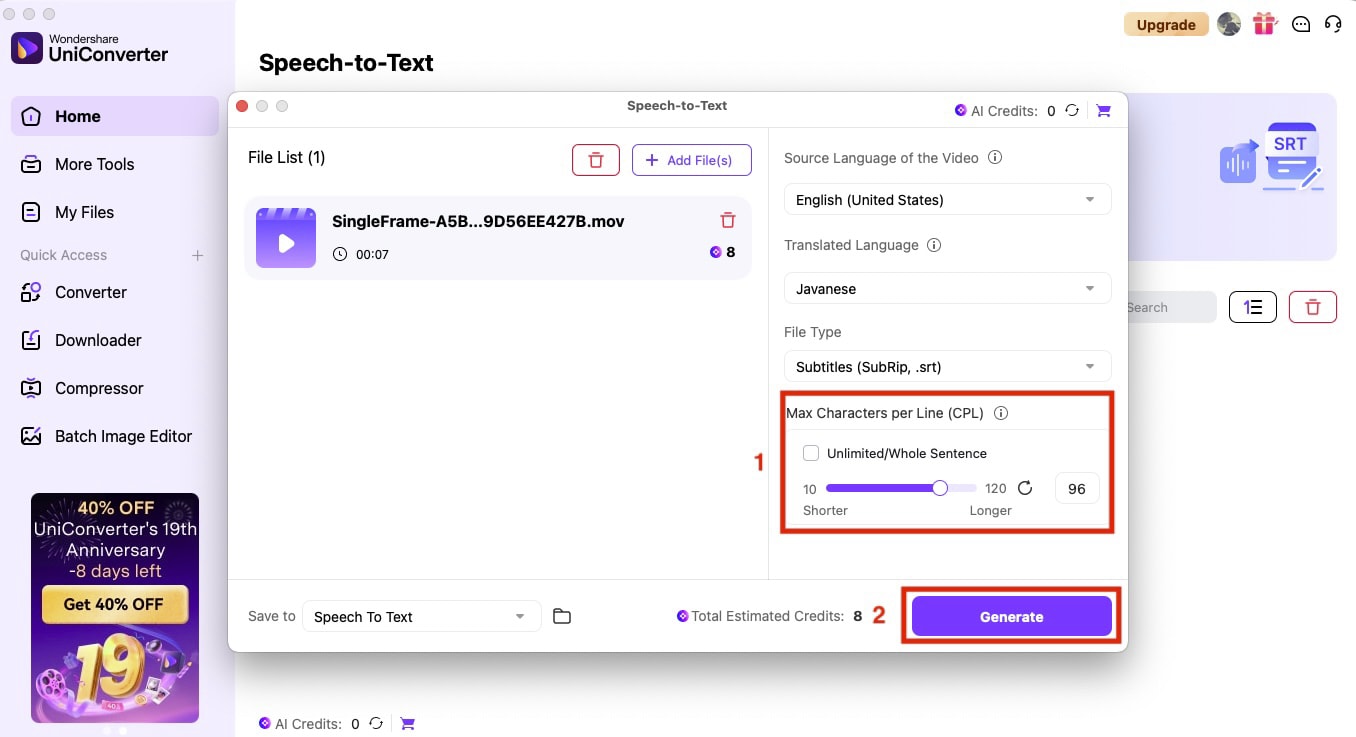This screenshot has height=737, width=1356.
Task: Click the red trash icon in File List header
Action: pyautogui.click(x=596, y=160)
